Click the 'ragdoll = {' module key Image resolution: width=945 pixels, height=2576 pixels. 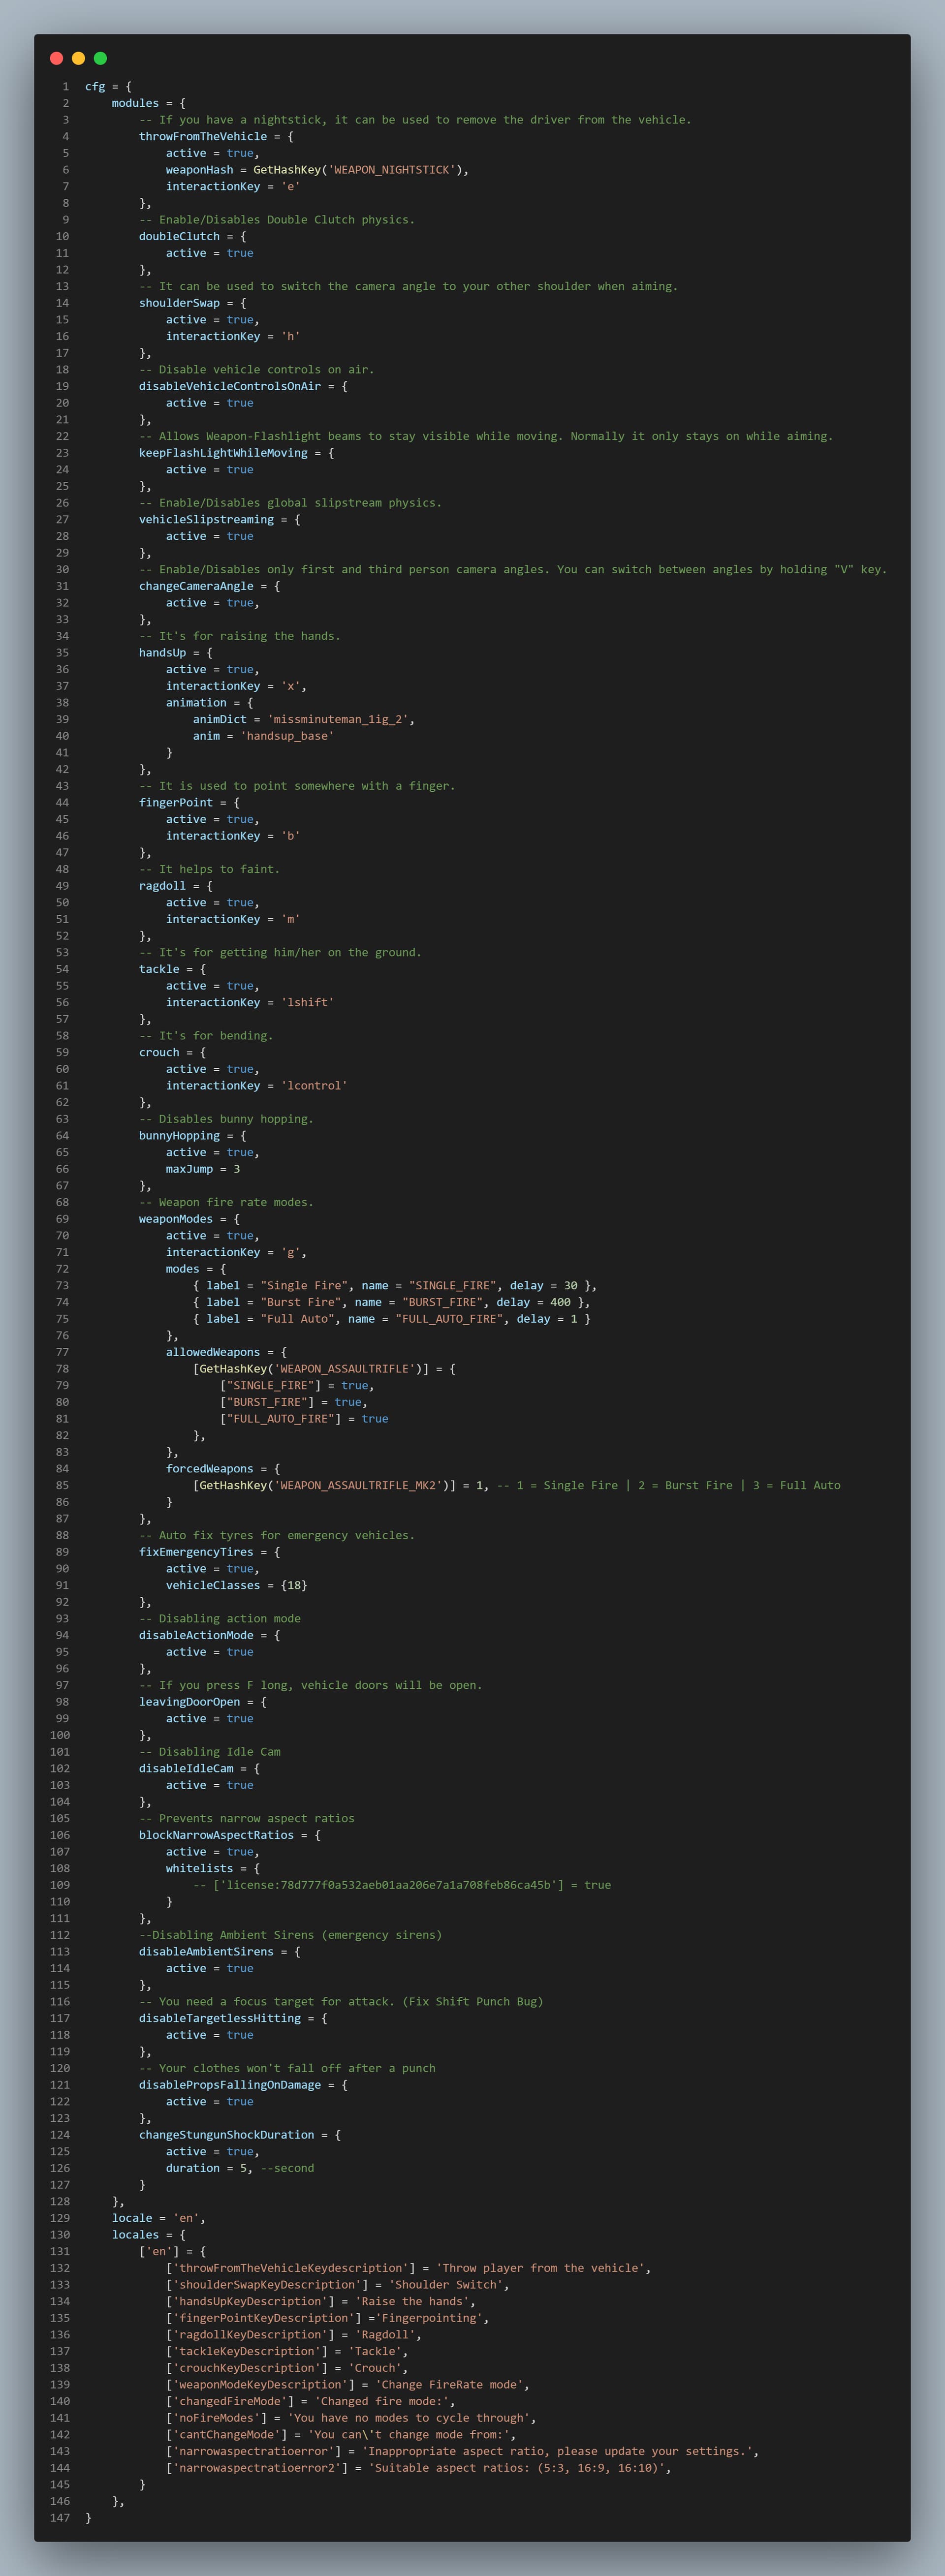point(176,886)
